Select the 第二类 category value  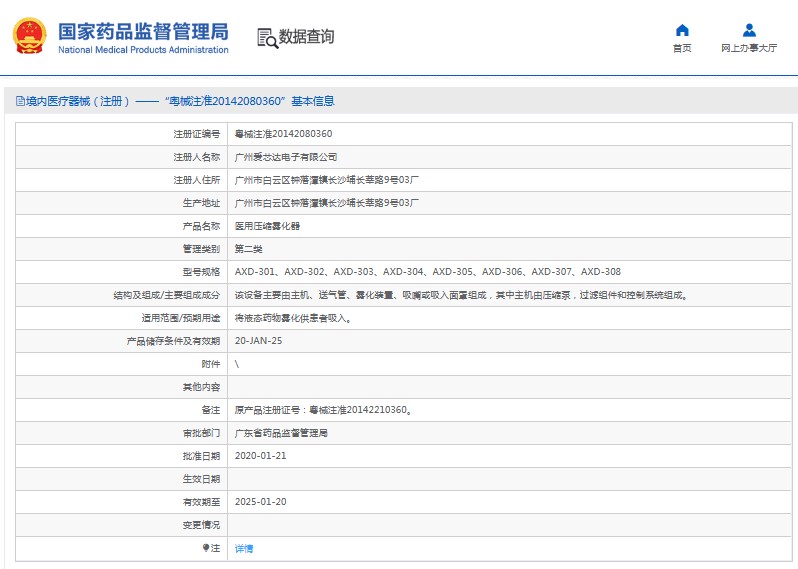[x=248, y=249]
